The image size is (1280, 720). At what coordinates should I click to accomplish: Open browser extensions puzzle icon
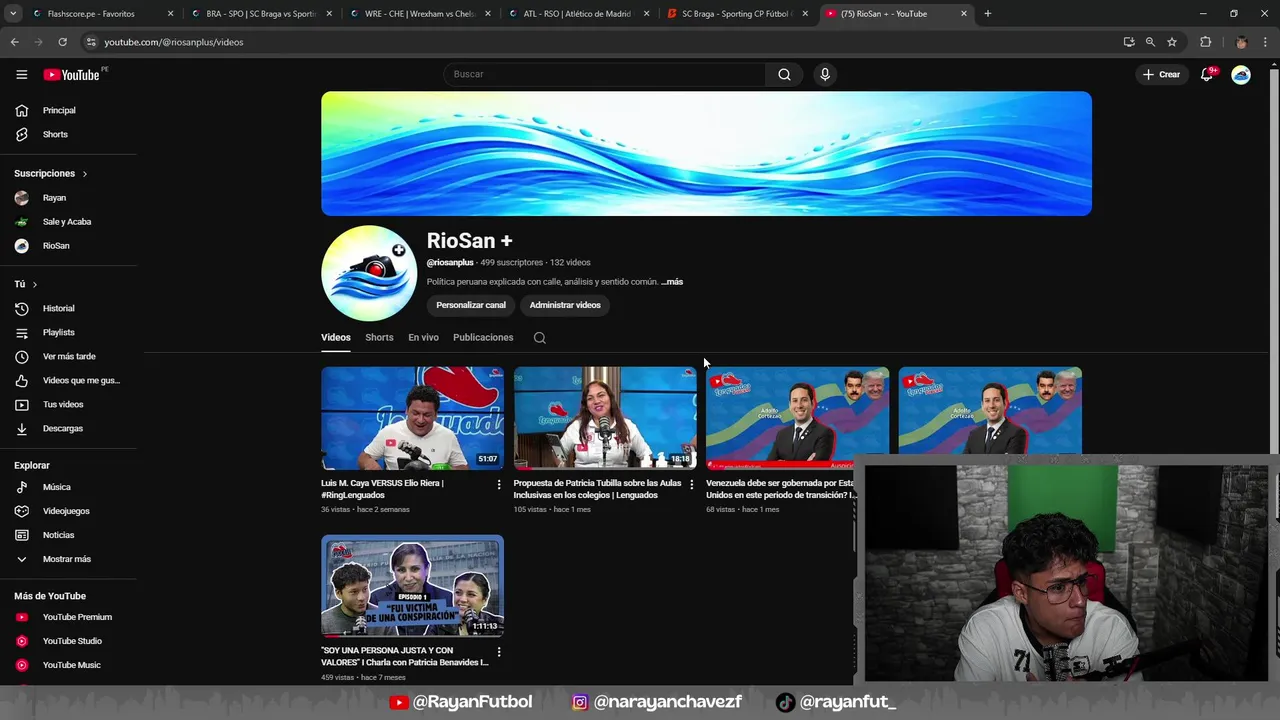1205,42
